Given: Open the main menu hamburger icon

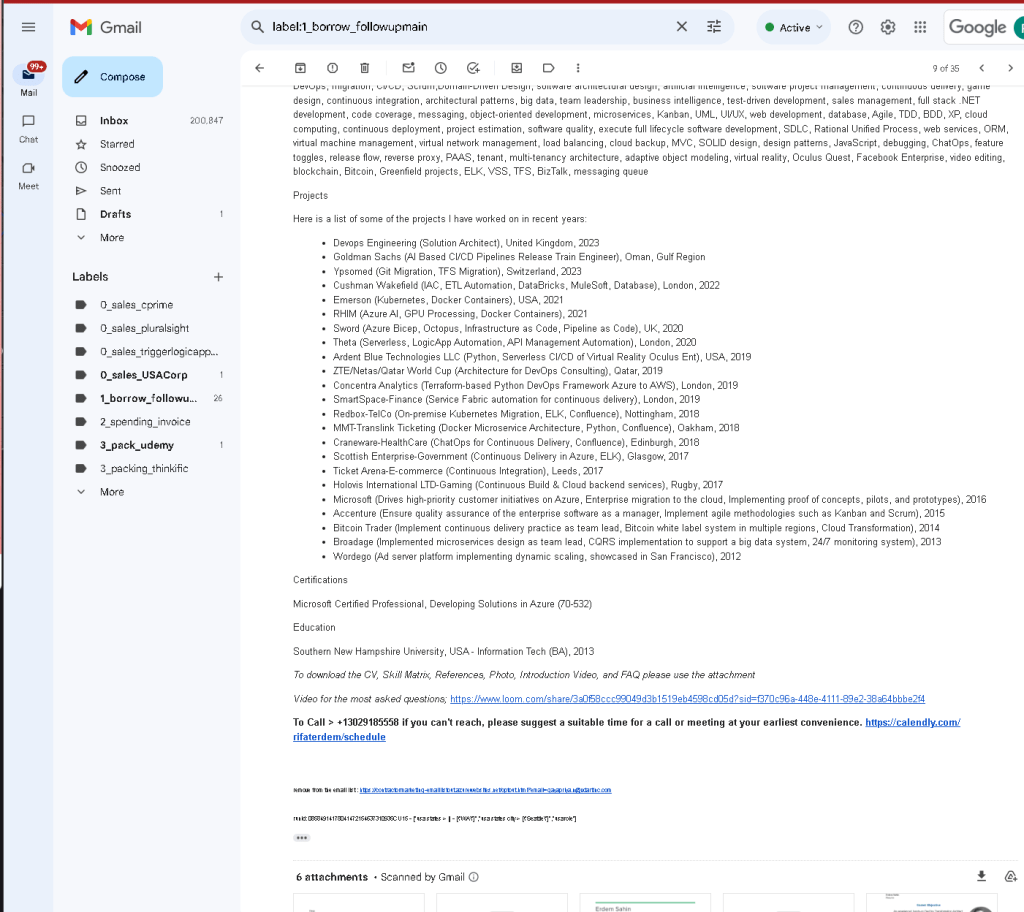Looking at the screenshot, I should coord(28,27).
